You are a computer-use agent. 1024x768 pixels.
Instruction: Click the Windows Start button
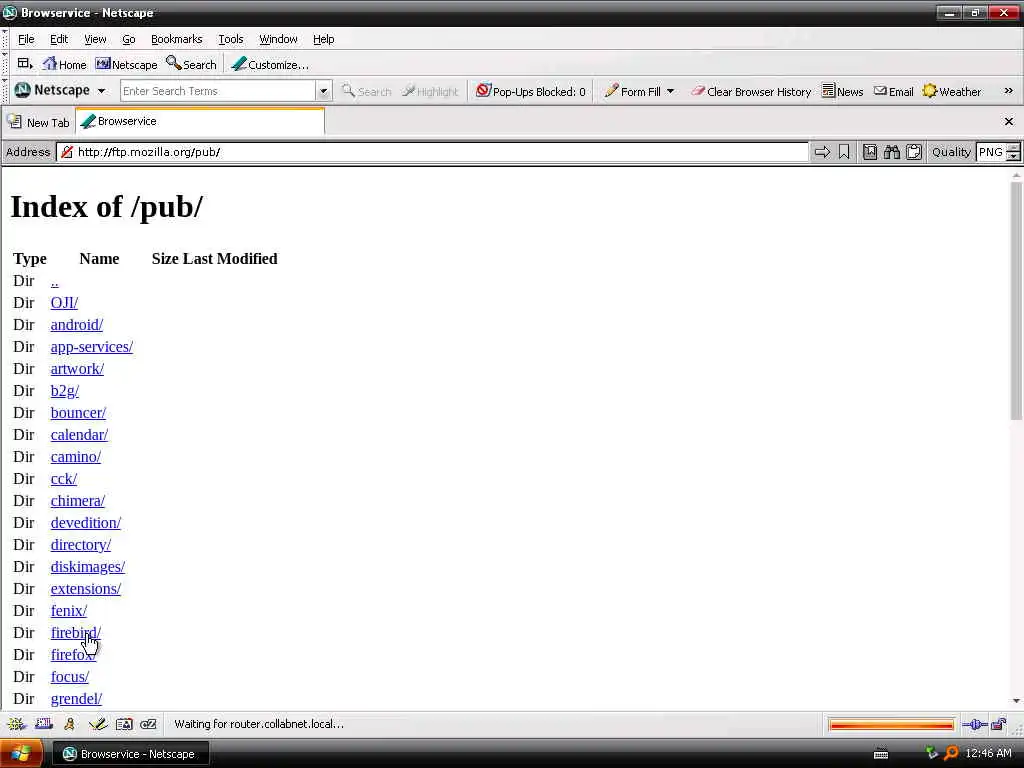click(x=21, y=754)
